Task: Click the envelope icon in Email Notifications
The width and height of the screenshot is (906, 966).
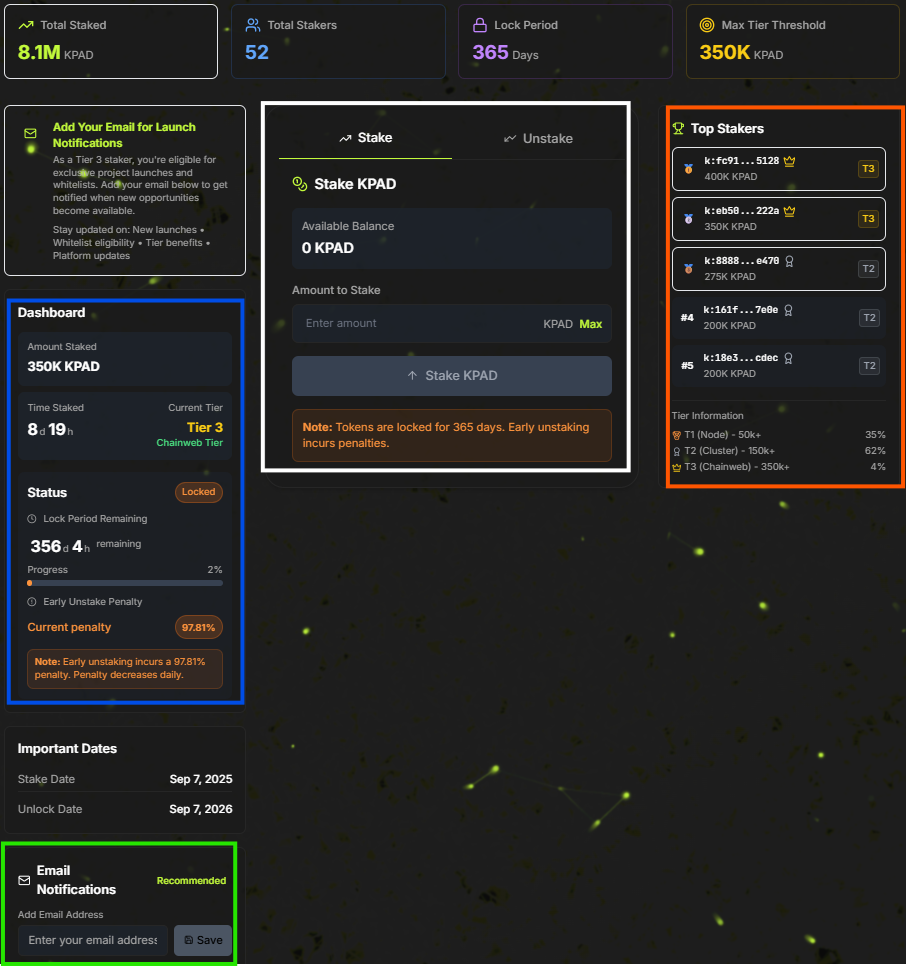Action: coord(25,880)
